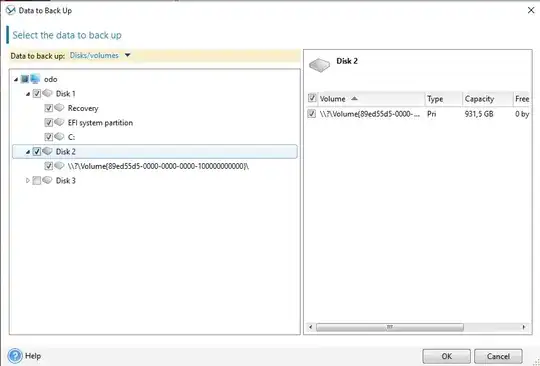This screenshot has height=366, width=540.
Task: Select the C: label in tree
Action: coord(71,137)
